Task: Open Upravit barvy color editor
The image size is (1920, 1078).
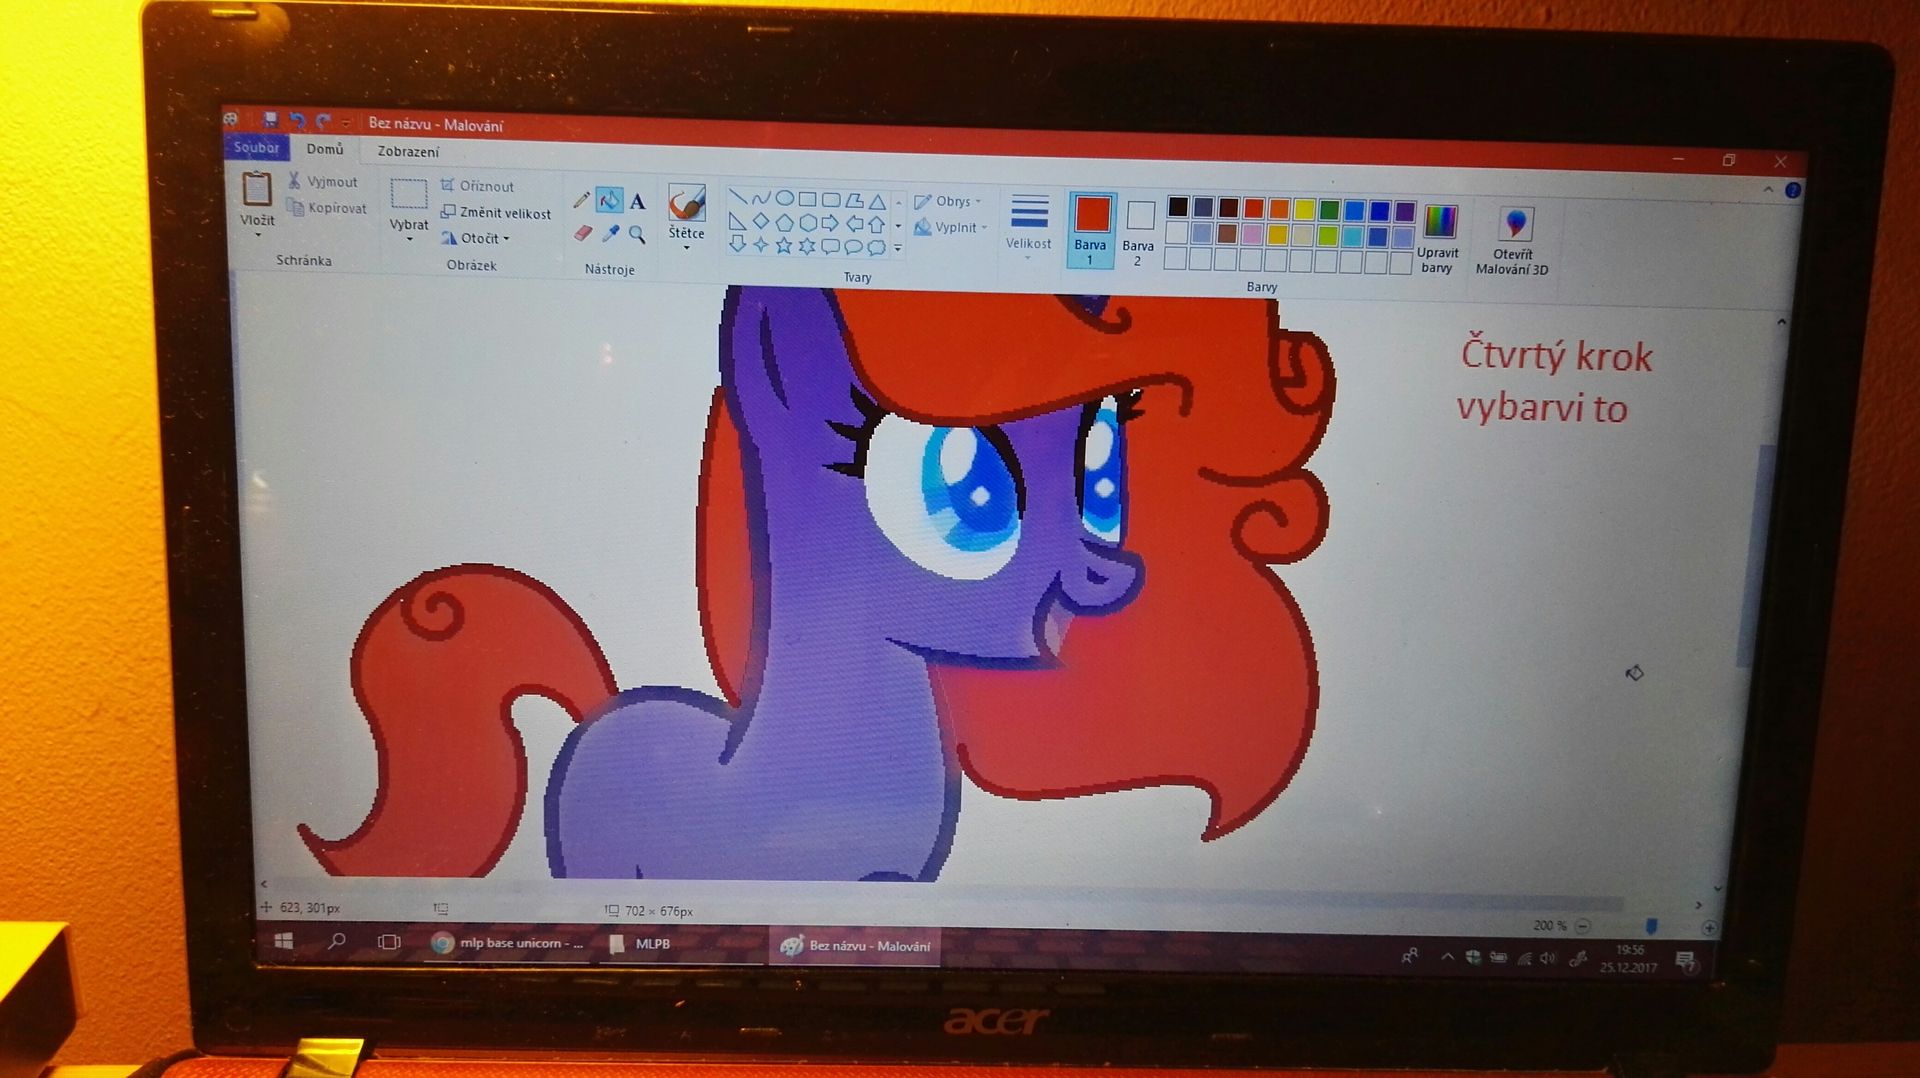Action: tap(1438, 239)
